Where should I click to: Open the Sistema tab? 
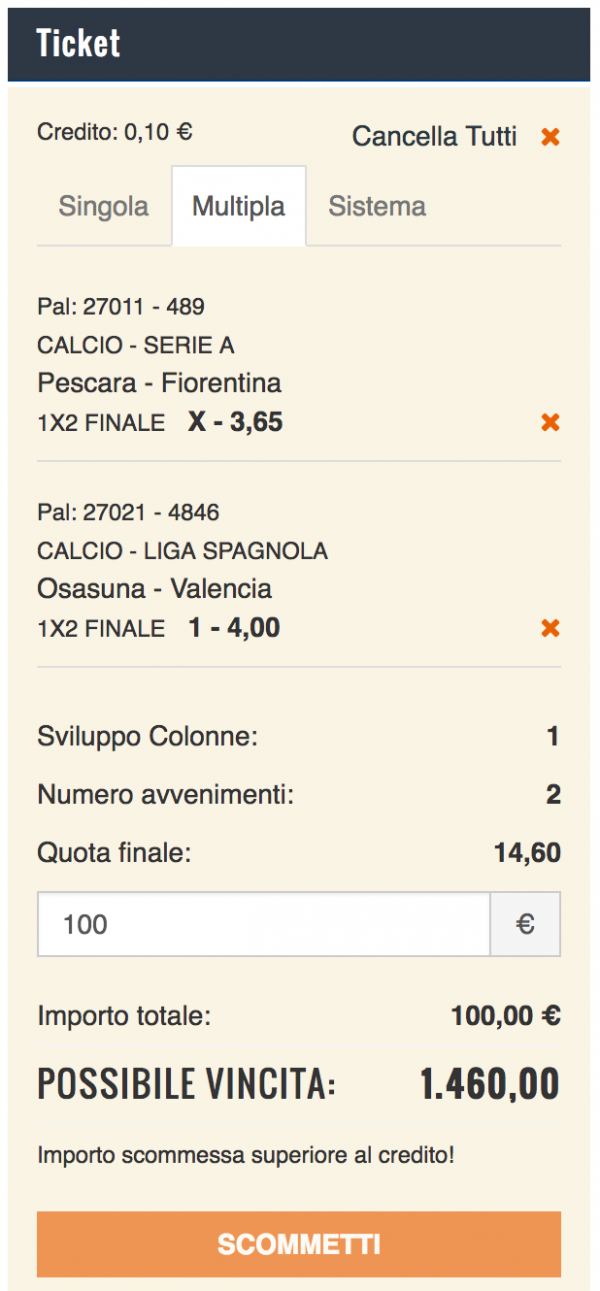377,206
